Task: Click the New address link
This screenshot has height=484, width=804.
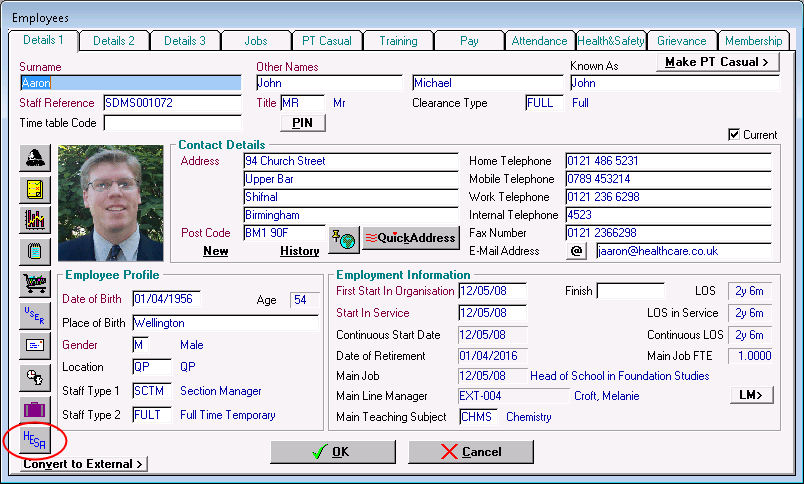Action: pos(215,251)
